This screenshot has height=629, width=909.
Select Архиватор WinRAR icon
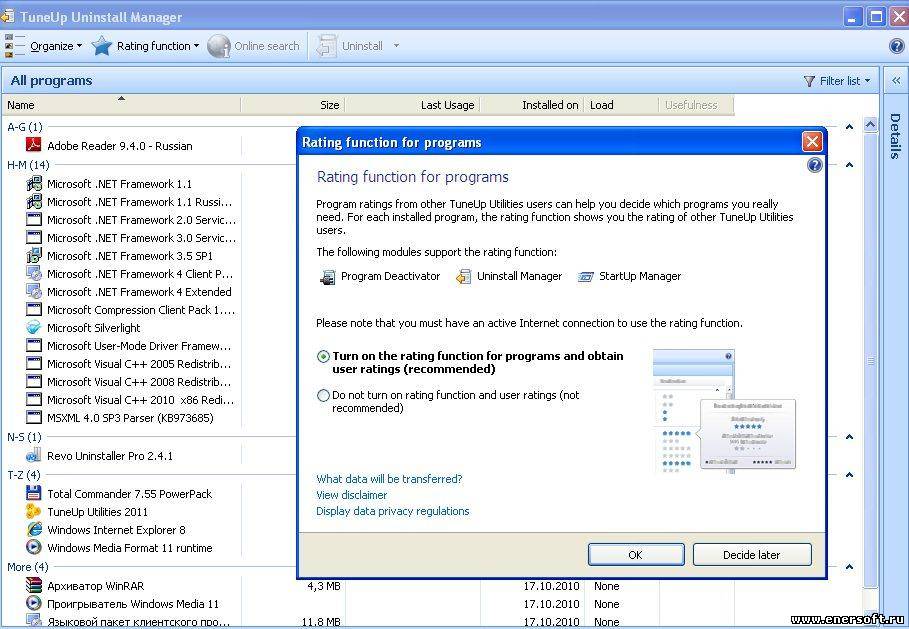point(34,586)
